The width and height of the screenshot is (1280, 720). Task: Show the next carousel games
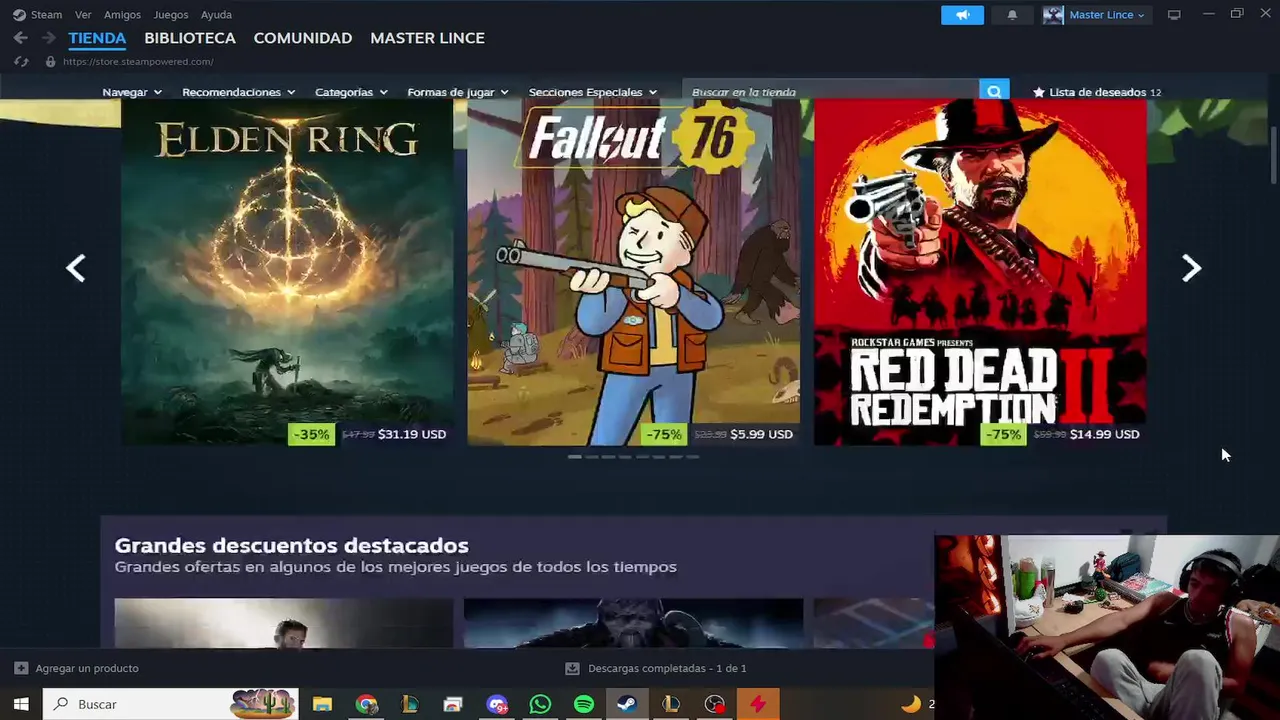pos(1191,268)
